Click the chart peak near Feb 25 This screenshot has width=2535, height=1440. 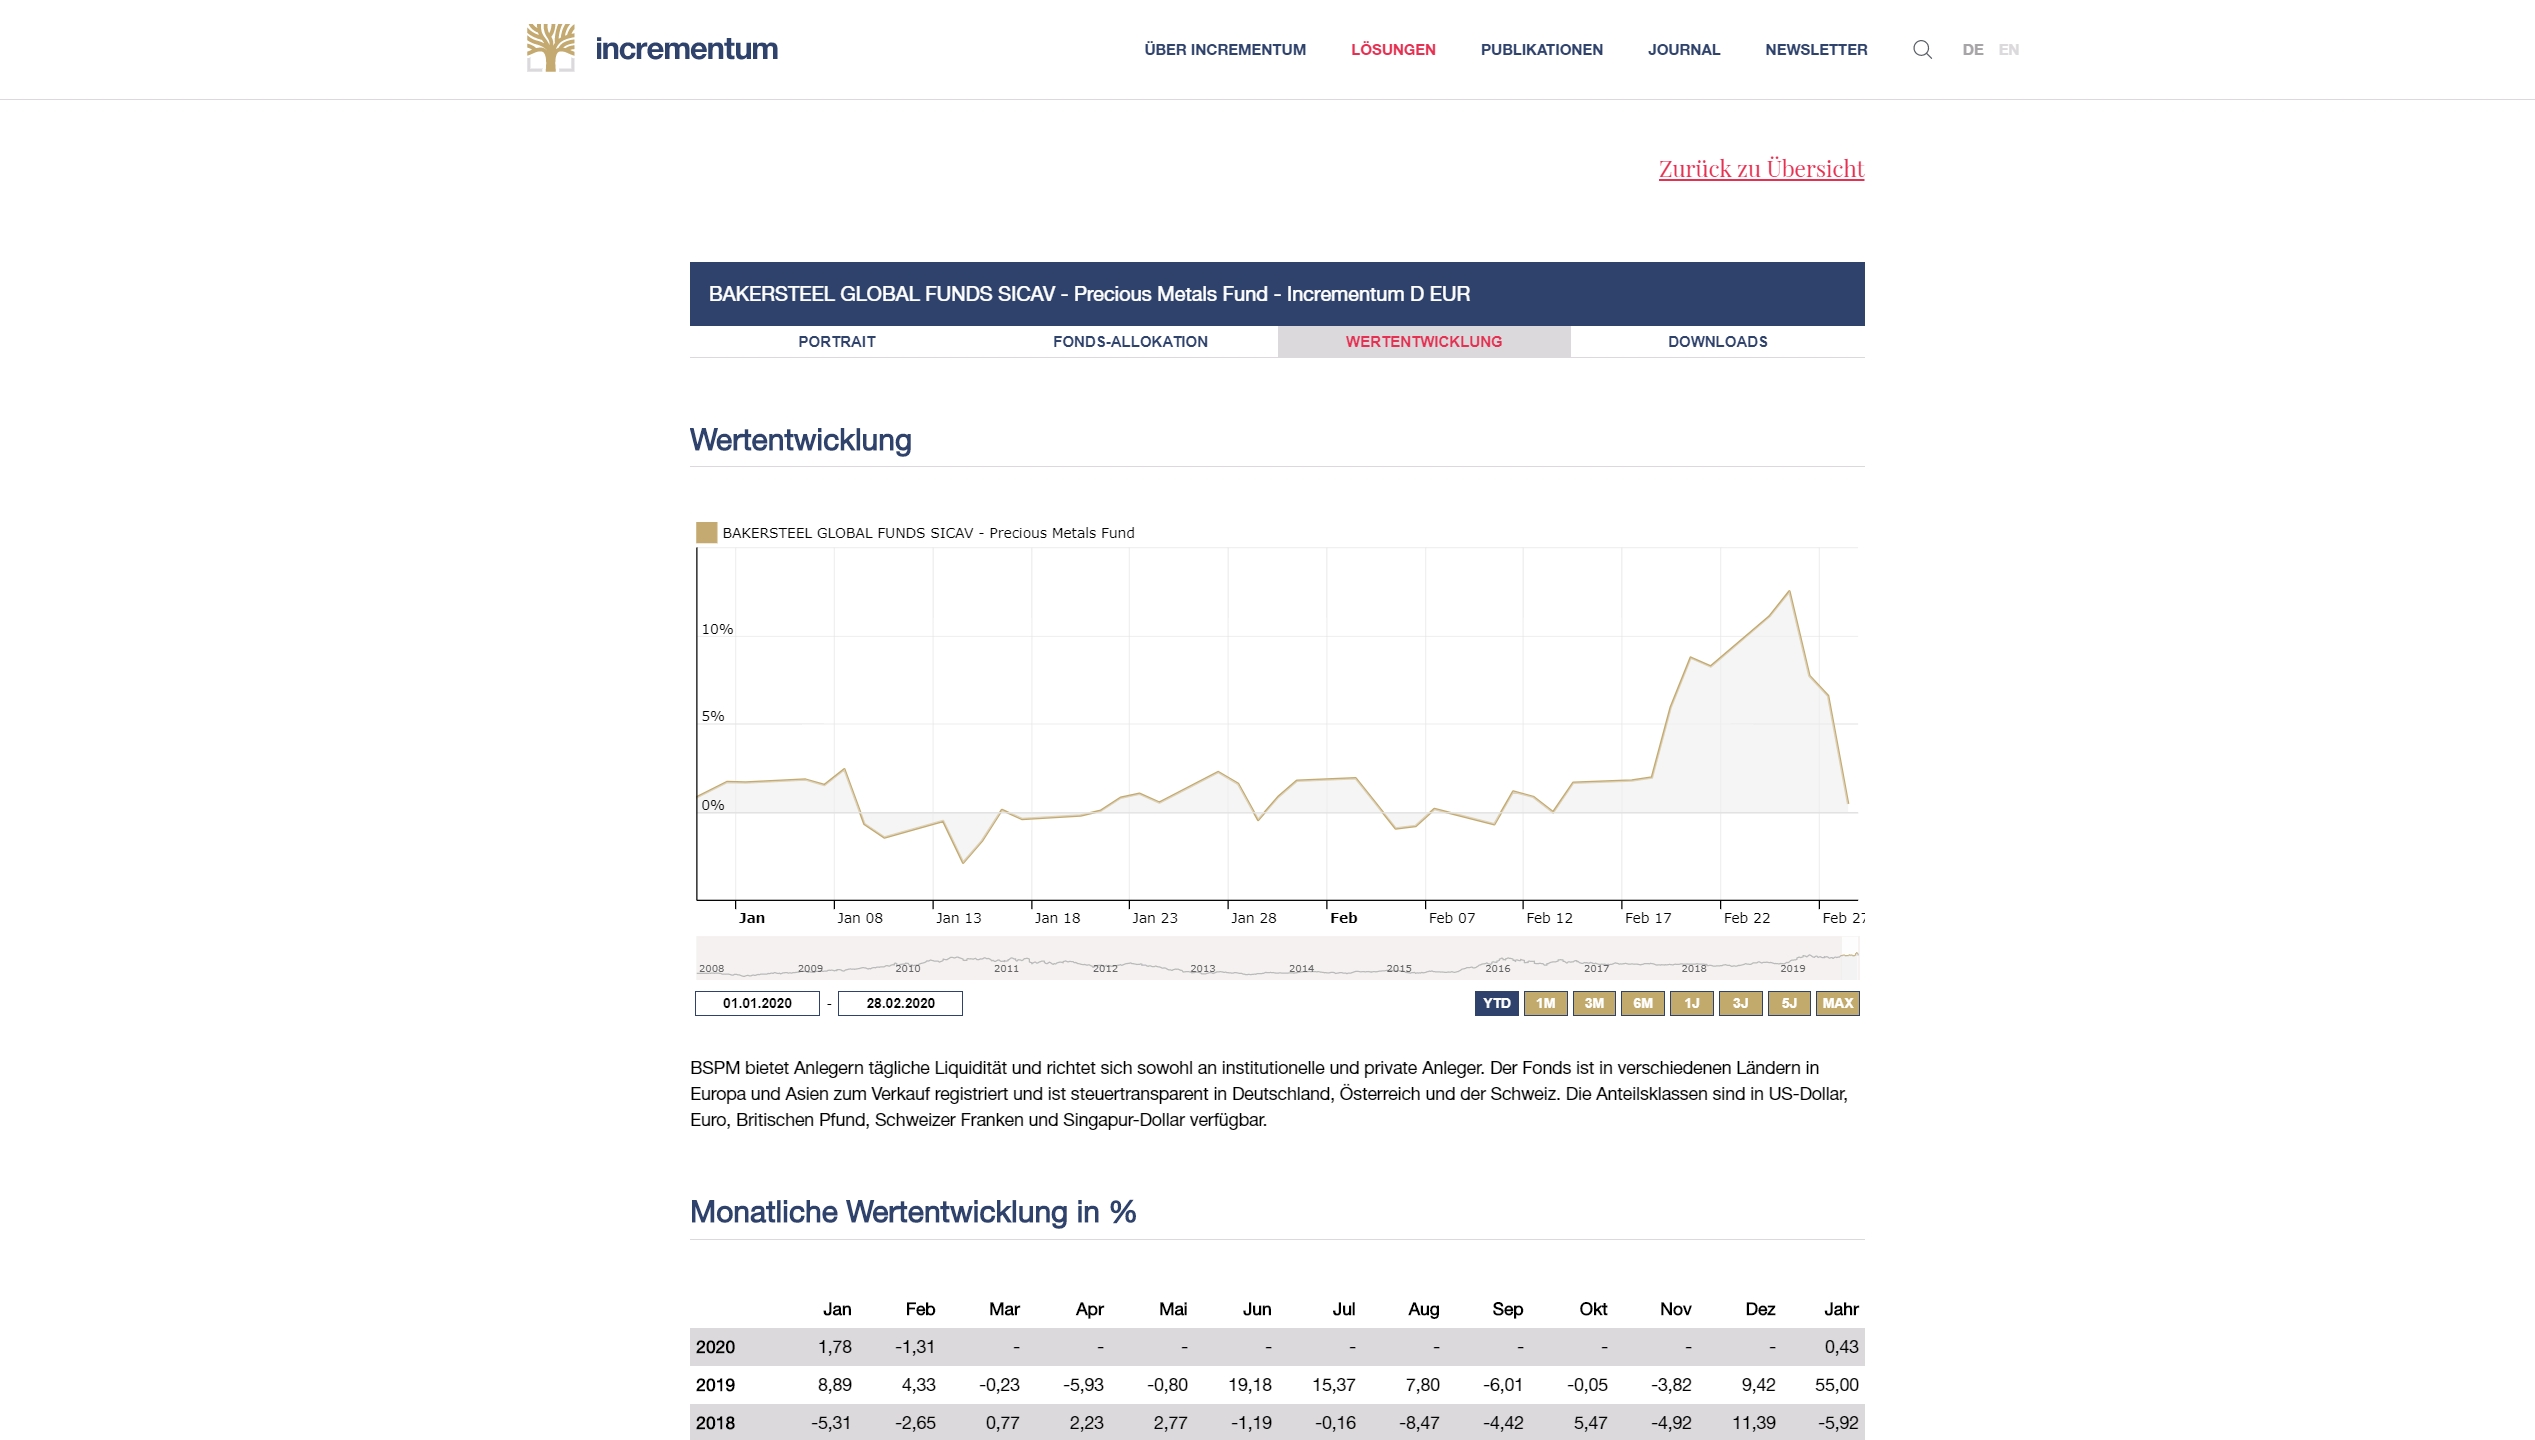(x=1789, y=592)
